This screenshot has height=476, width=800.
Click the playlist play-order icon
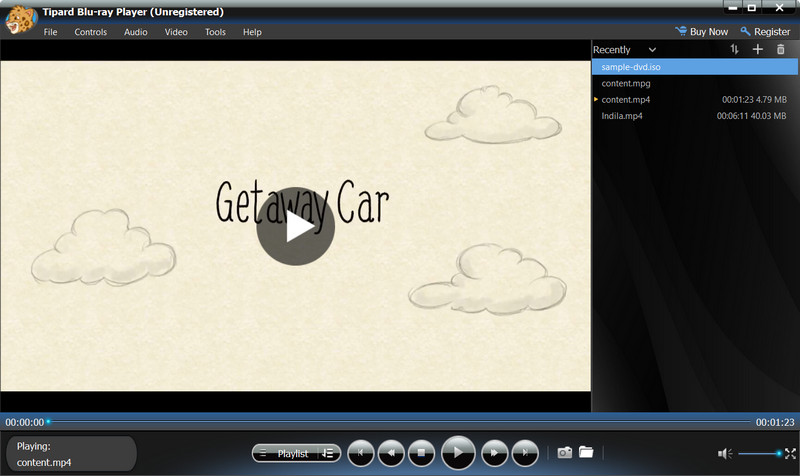point(328,453)
